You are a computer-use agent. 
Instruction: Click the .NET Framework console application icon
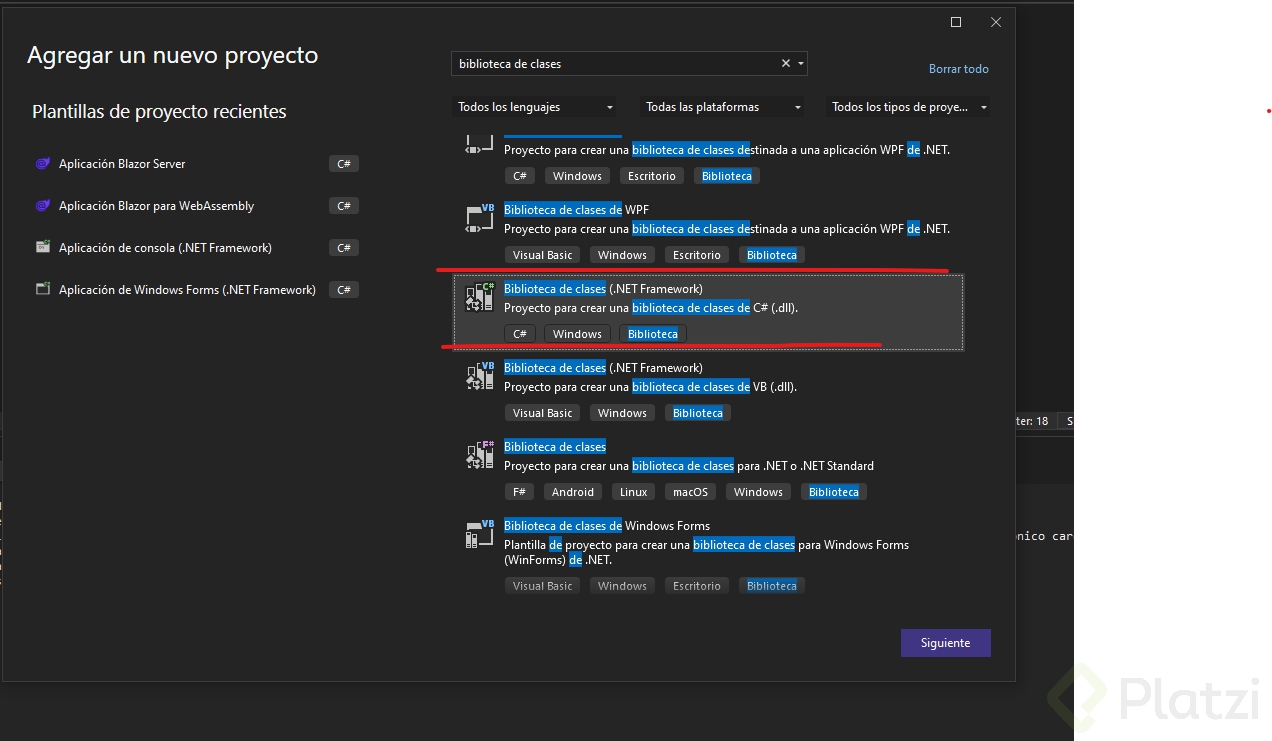pos(43,248)
